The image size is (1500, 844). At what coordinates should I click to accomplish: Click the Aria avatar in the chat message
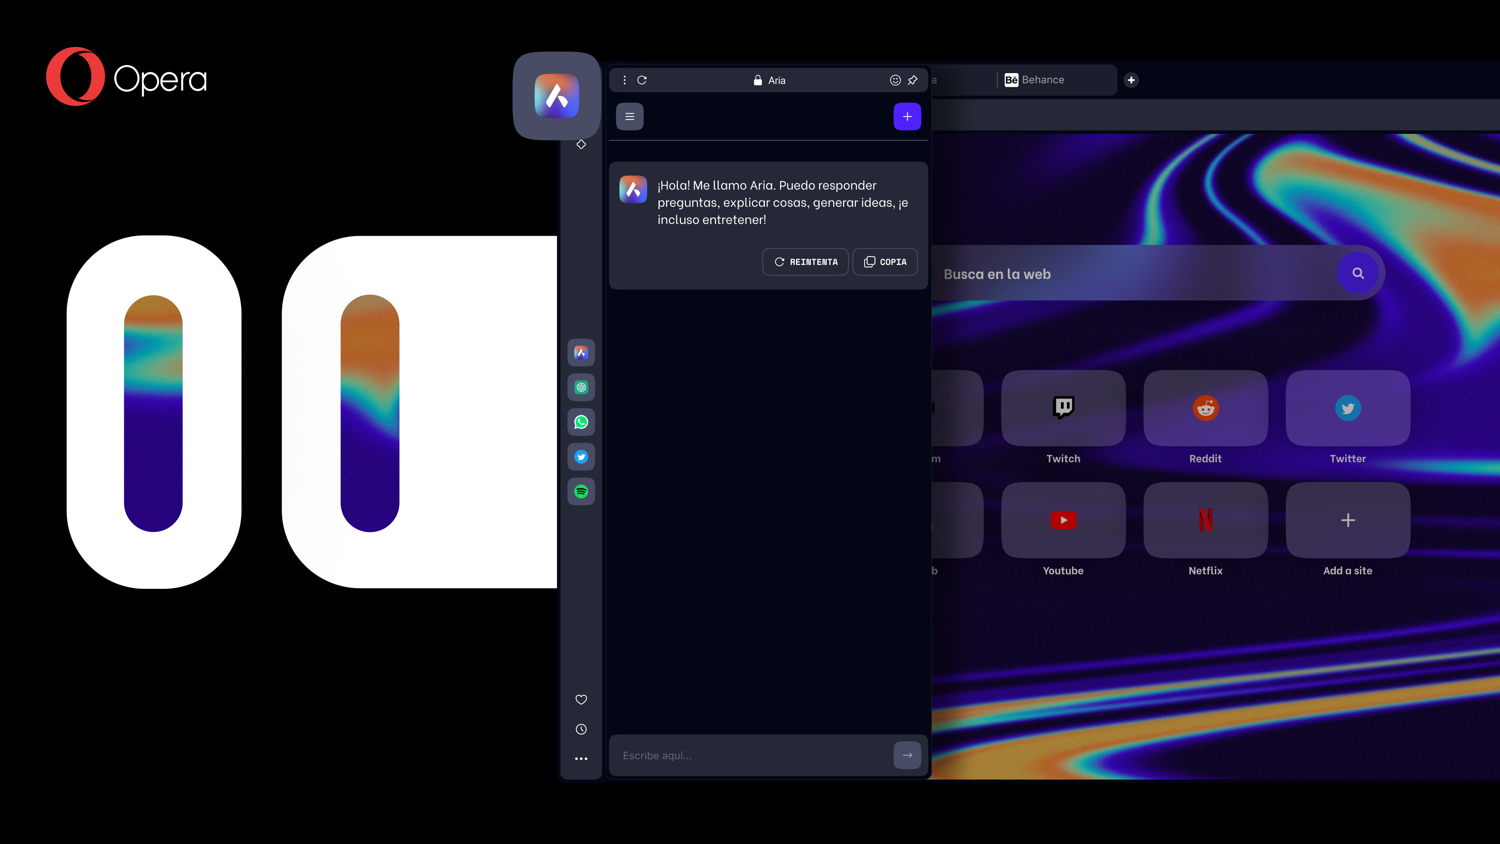point(633,189)
